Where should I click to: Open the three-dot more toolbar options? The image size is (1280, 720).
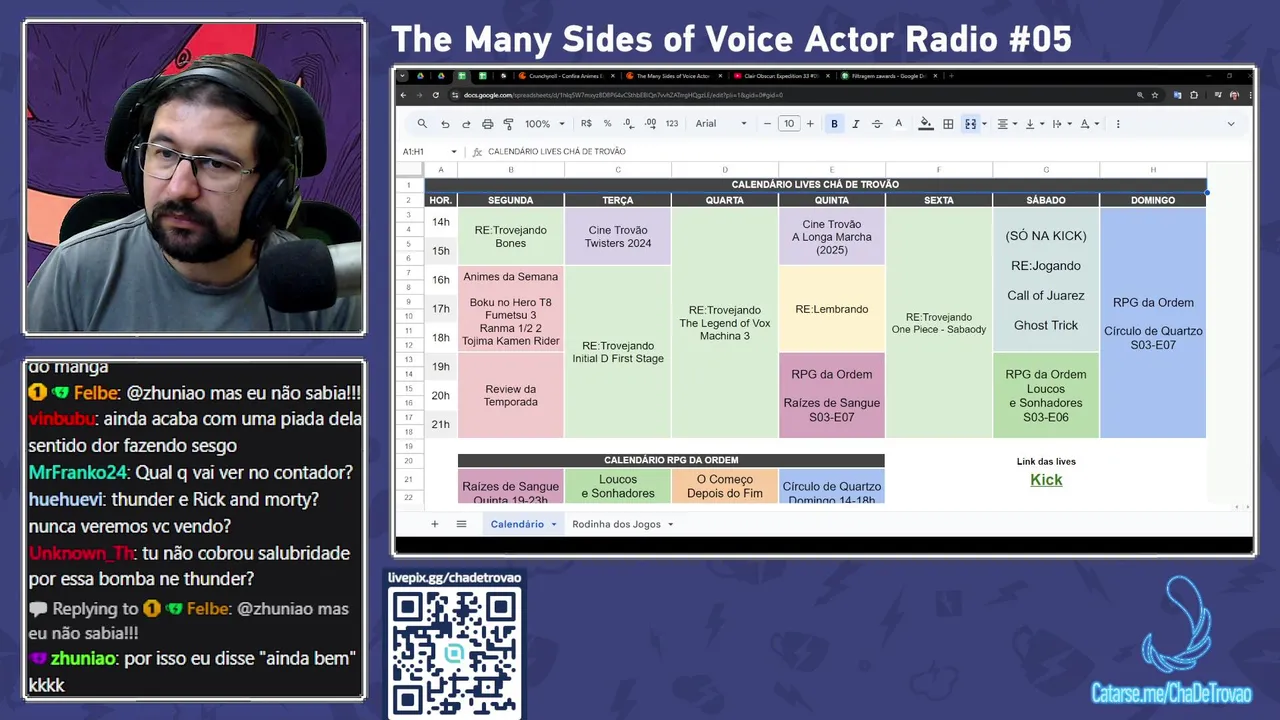coord(1118,124)
